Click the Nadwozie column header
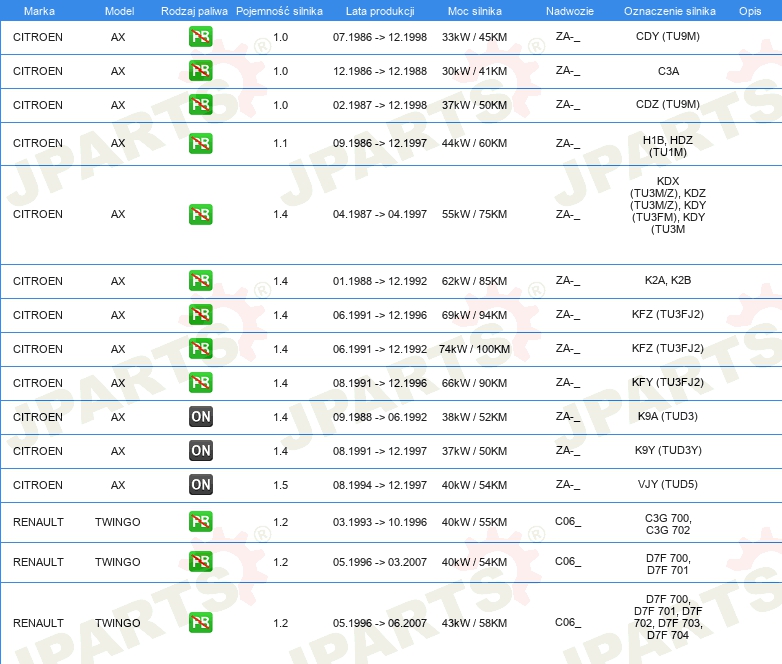Screen dimensions: 782x664 pyautogui.click(x=570, y=11)
